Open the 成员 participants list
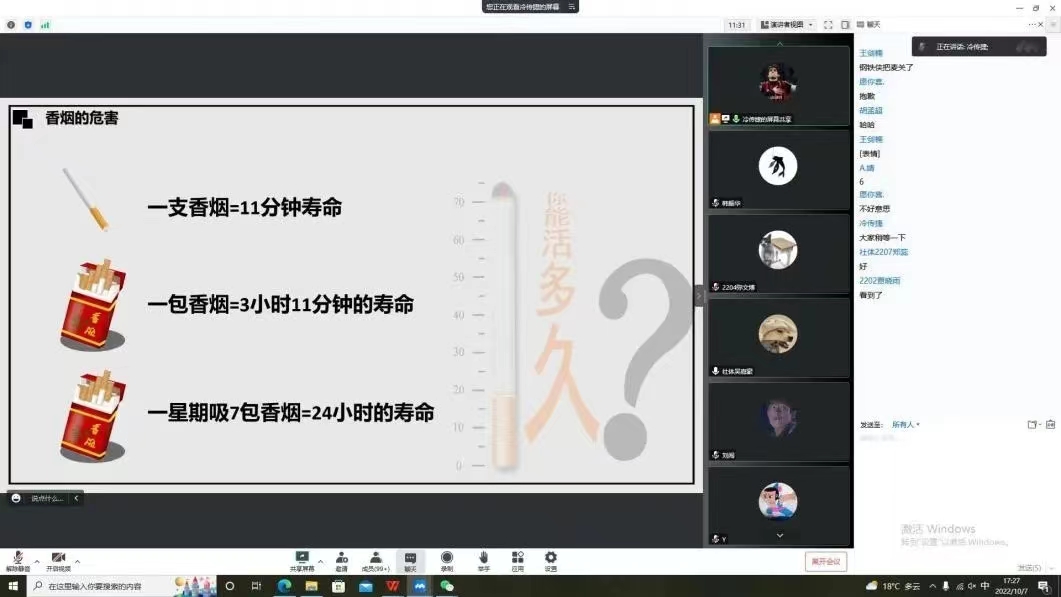The width and height of the screenshot is (1061, 597). pyautogui.click(x=375, y=560)
